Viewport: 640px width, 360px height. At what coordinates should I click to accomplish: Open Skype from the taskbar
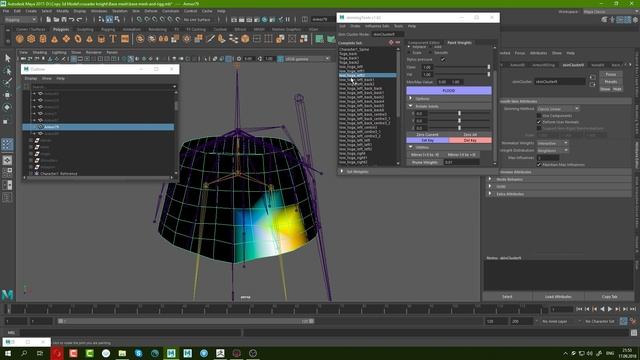(138, 353)
